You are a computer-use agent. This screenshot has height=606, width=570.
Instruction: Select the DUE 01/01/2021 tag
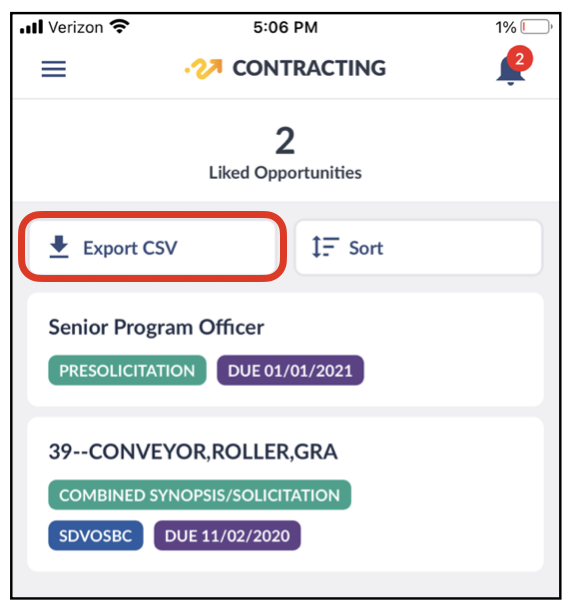click(290, 370)
